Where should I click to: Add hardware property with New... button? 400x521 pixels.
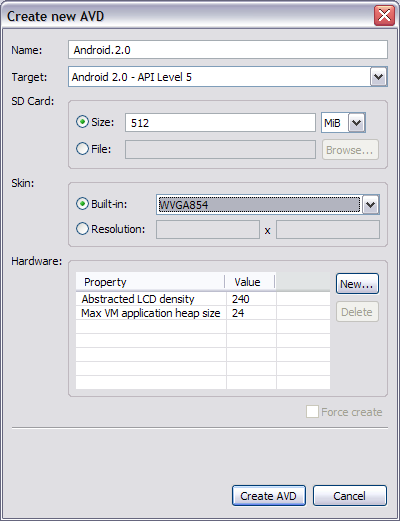(x=357, y=284)
